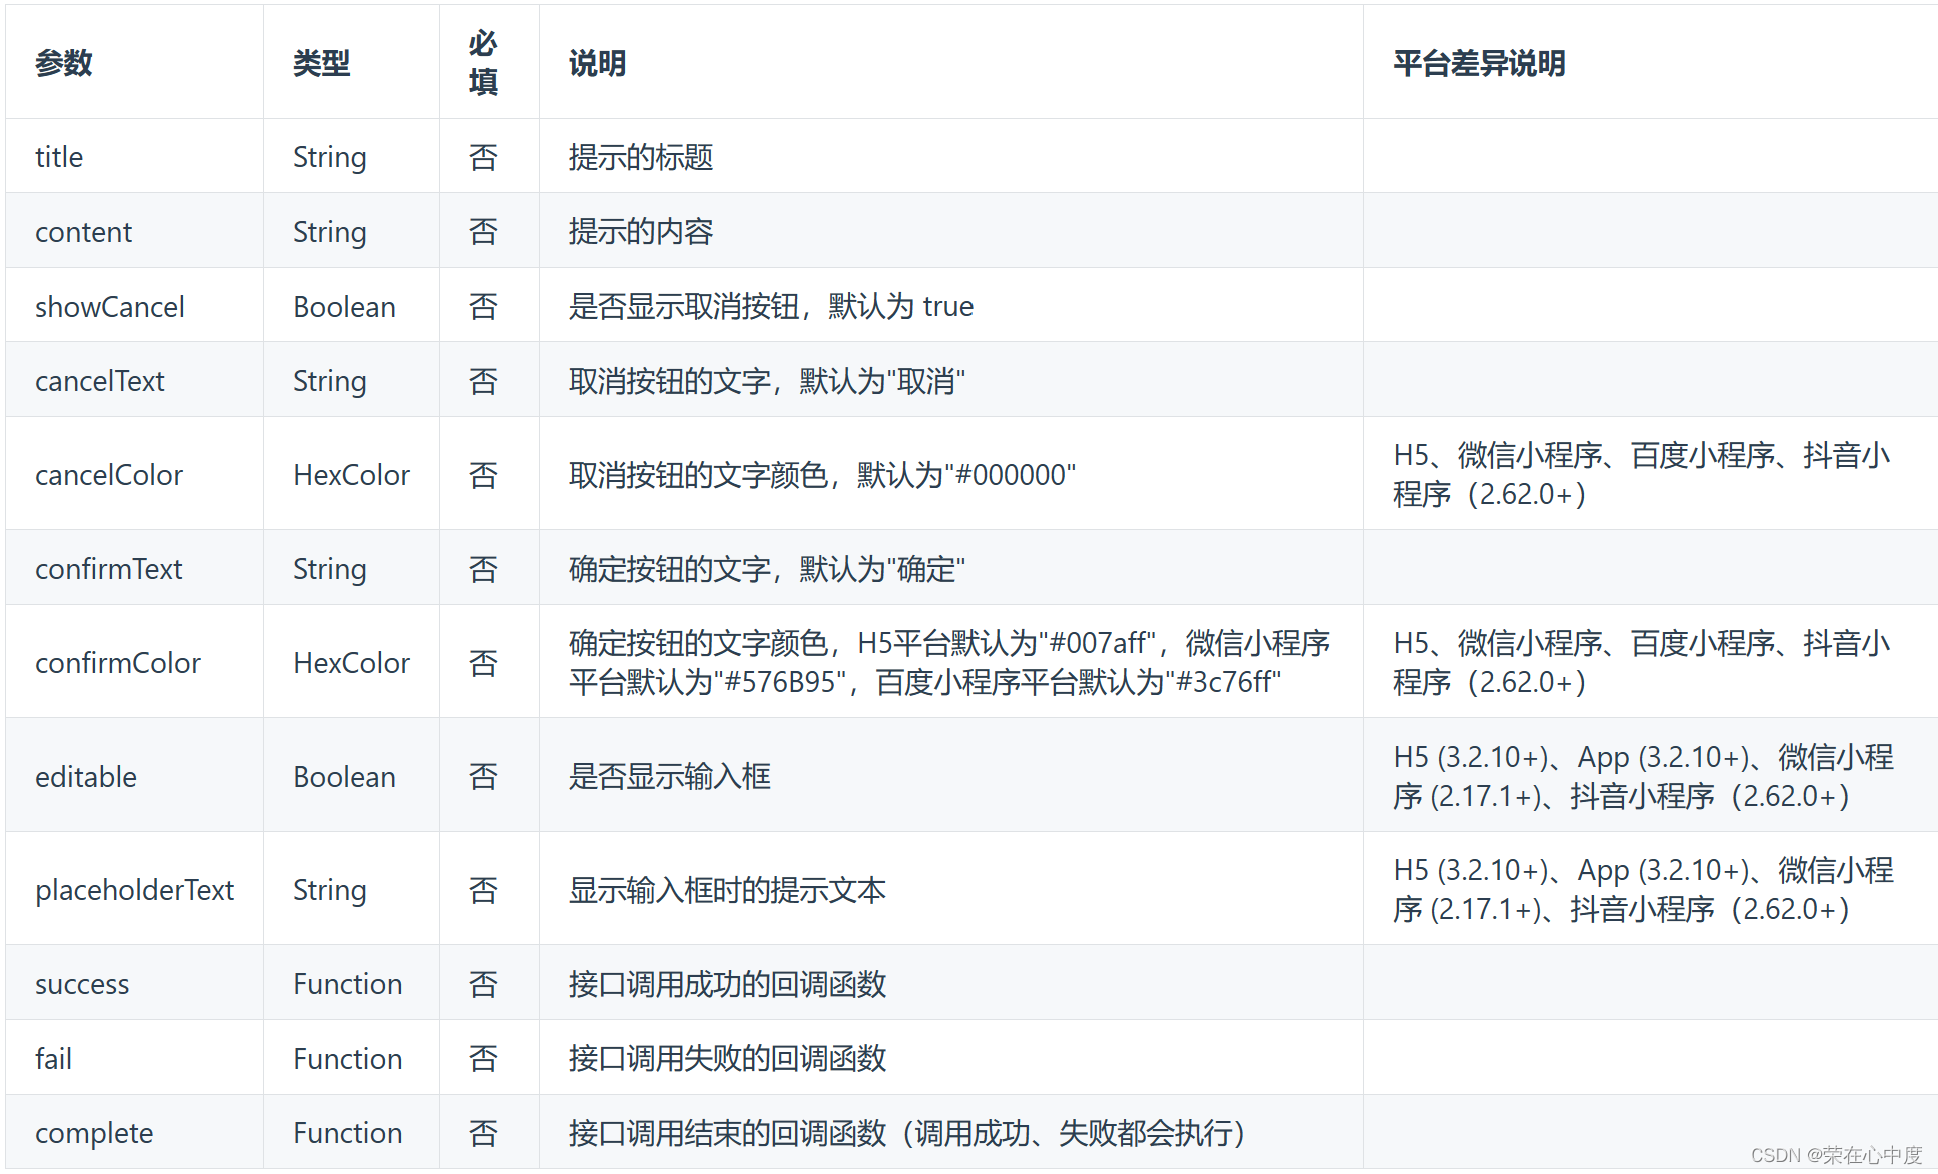Click the cancelColor parameter name

(110, 474)
